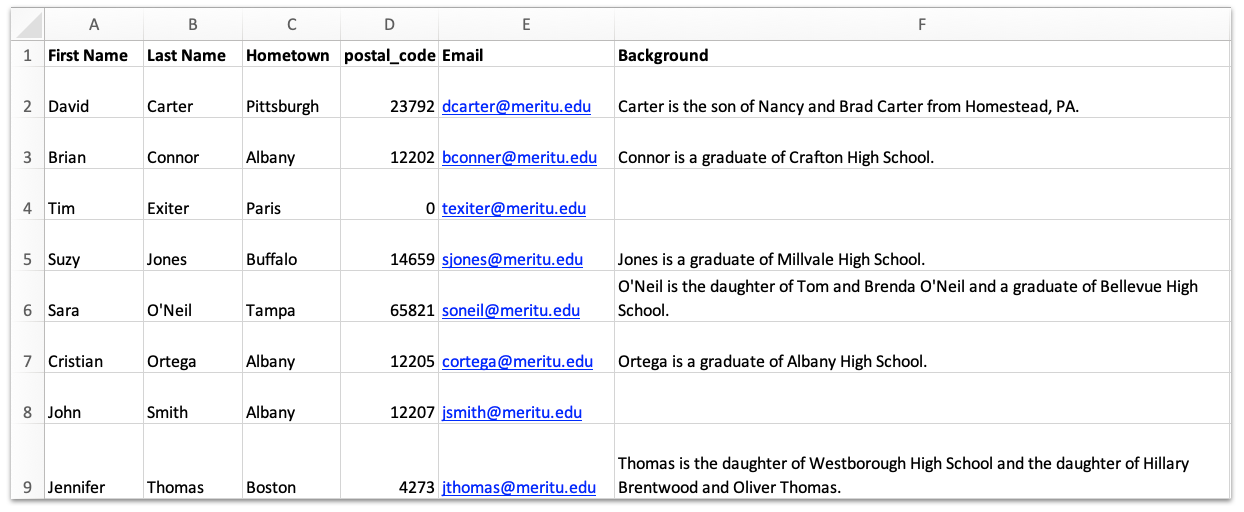Select the Hometown header cell
The width and height of the screenshot is (1244, 512).
(x=291, y=54)
